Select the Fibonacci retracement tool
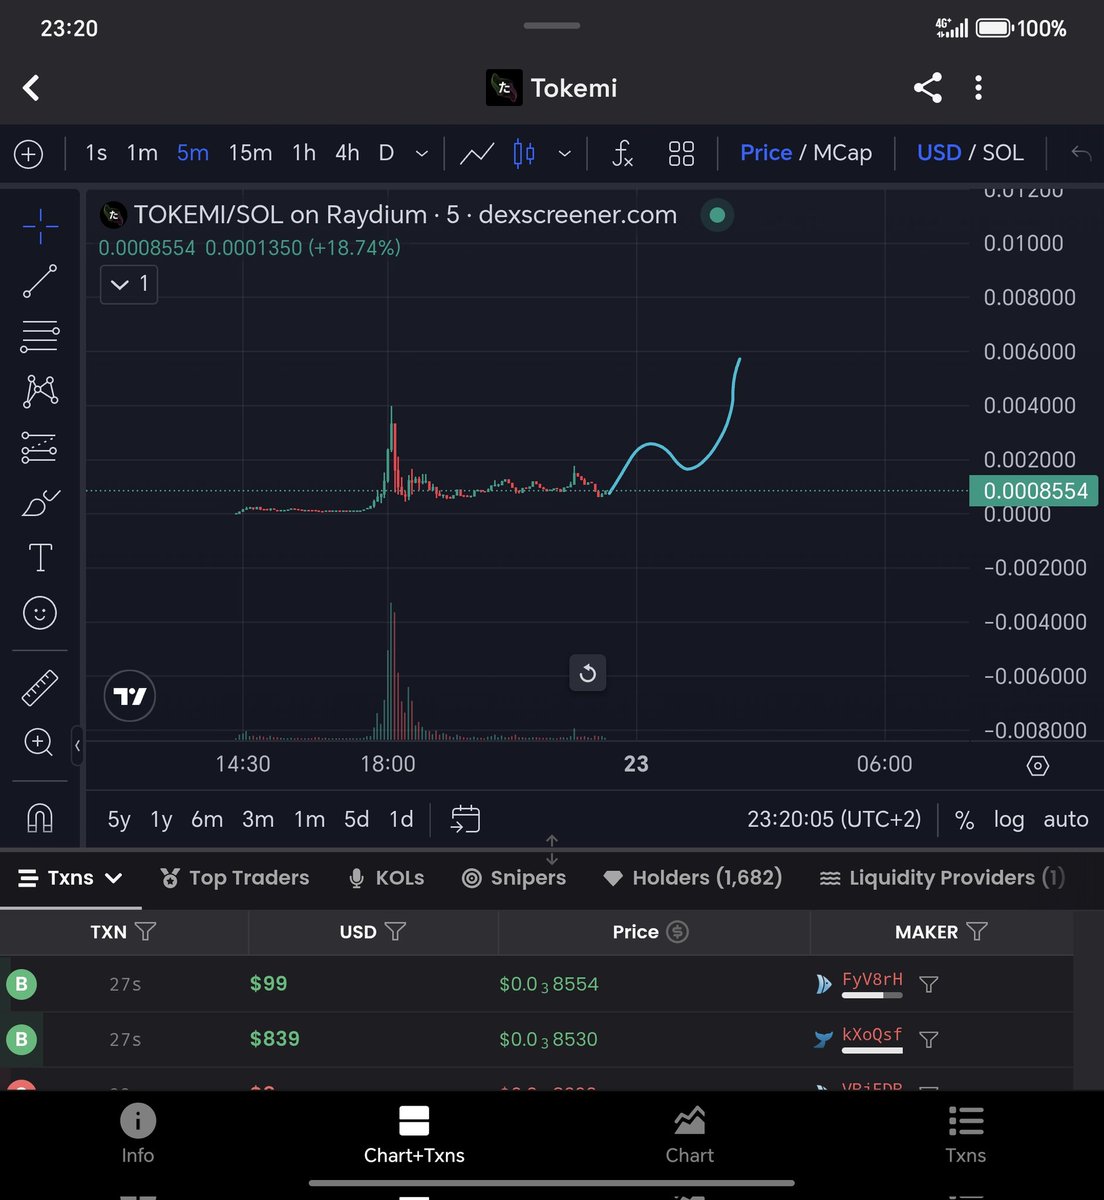This screenshot has height=1200, width=1104. tap(40, 336)
